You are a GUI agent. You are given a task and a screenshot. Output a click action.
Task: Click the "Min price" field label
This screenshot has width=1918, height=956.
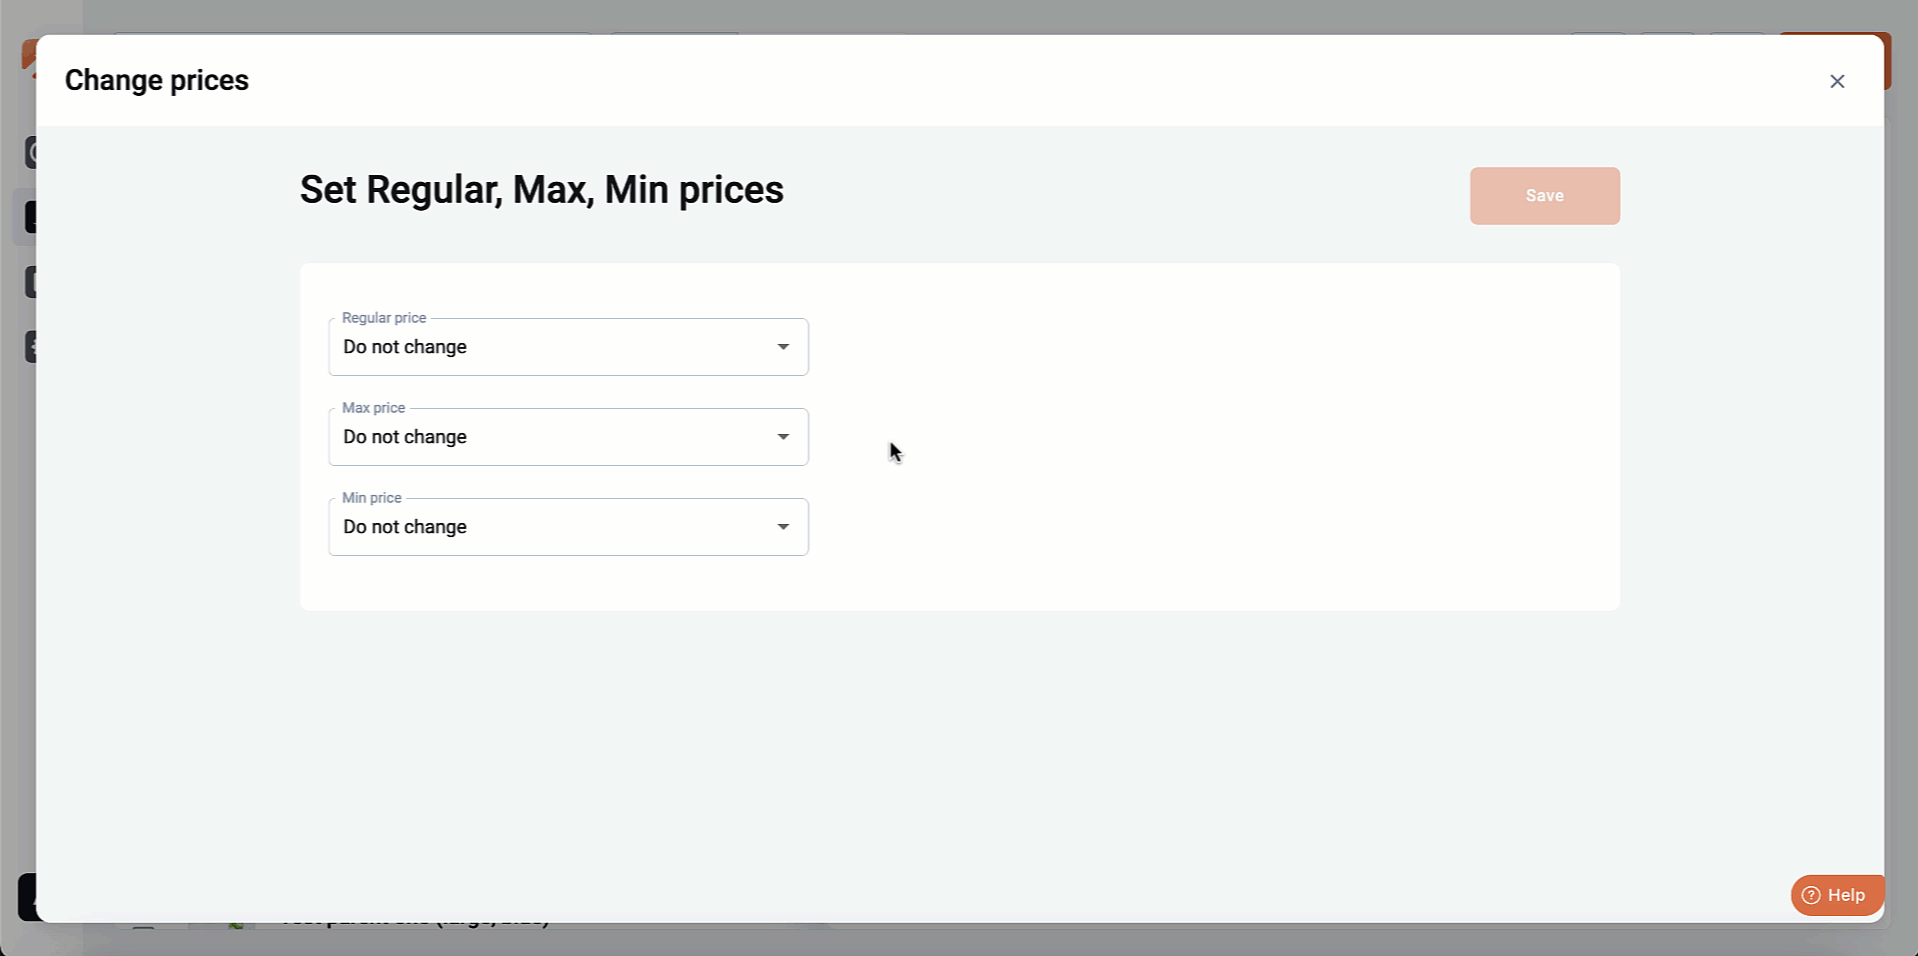(x=371, y=498)
